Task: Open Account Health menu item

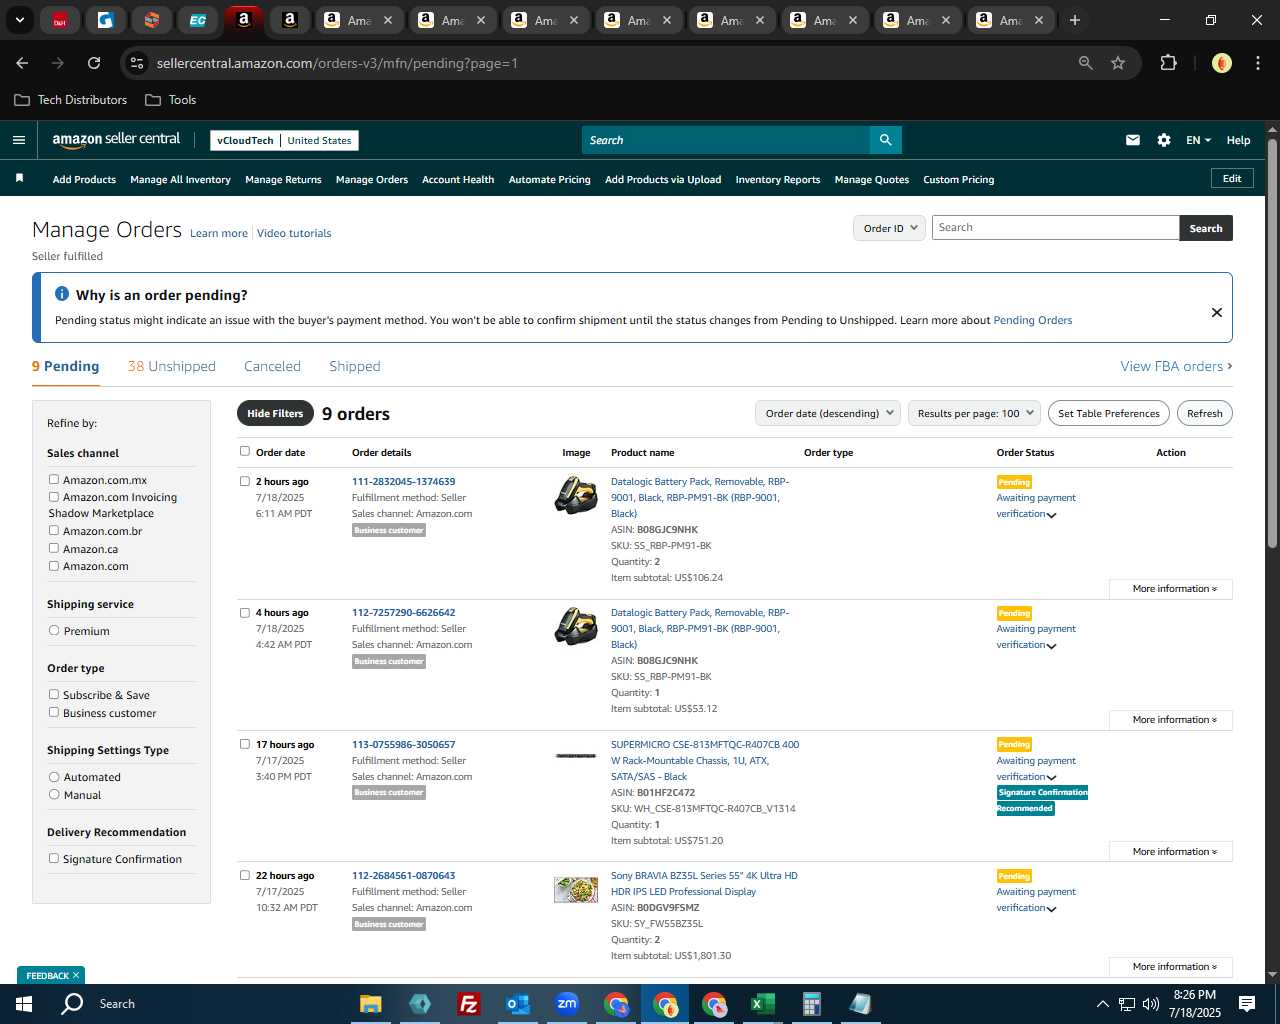Action: pyautogui.click(x=458, y=180)
